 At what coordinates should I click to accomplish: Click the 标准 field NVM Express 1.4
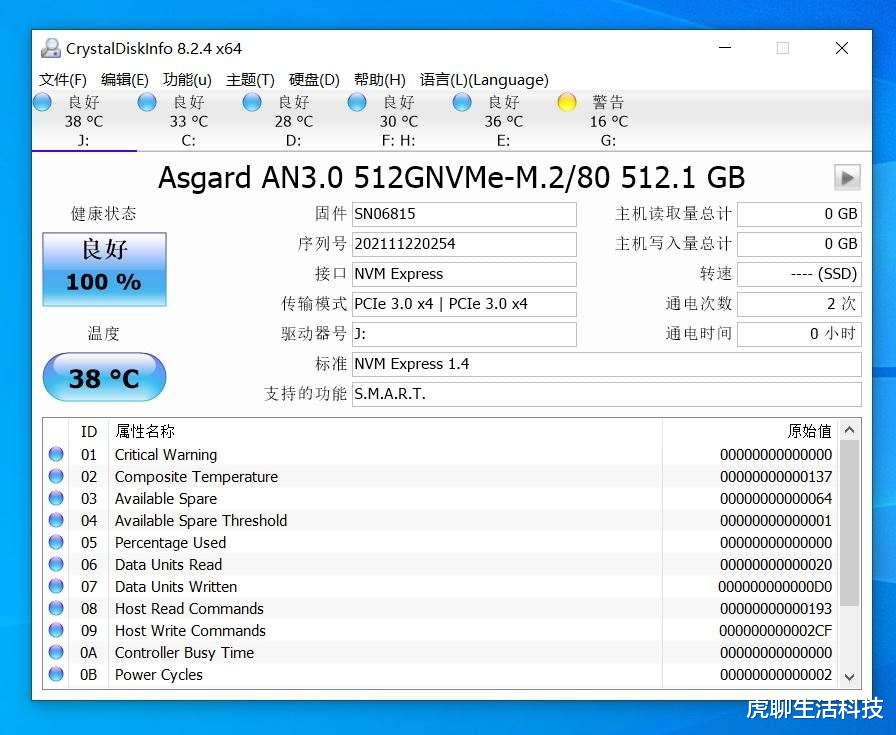pos(606,364)
